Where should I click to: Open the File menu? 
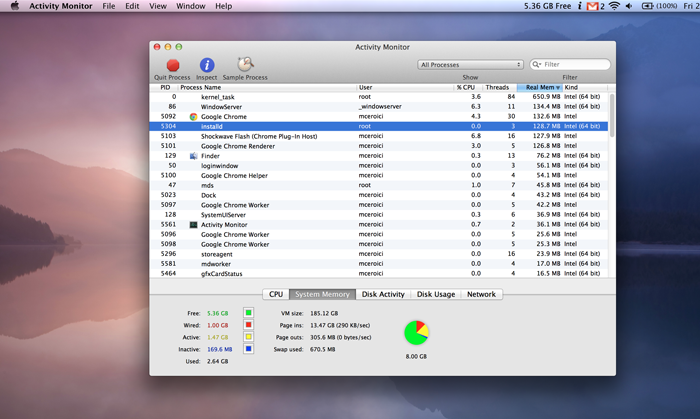[108, 6]
